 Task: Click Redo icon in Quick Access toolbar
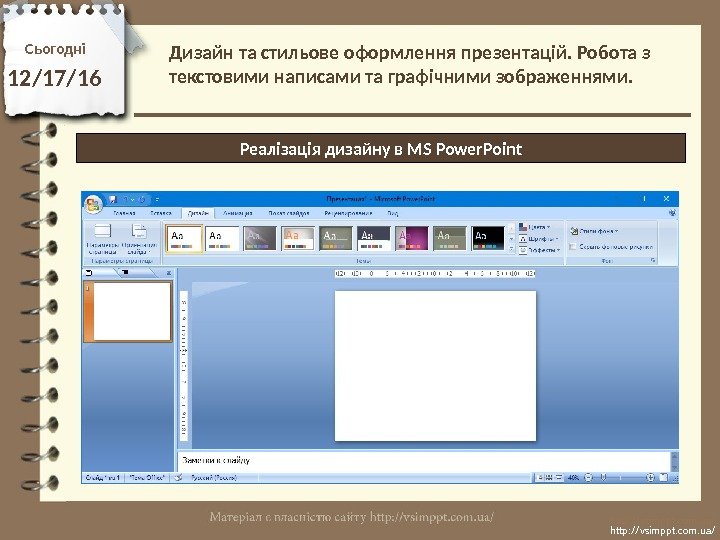[x=142, y=199]
